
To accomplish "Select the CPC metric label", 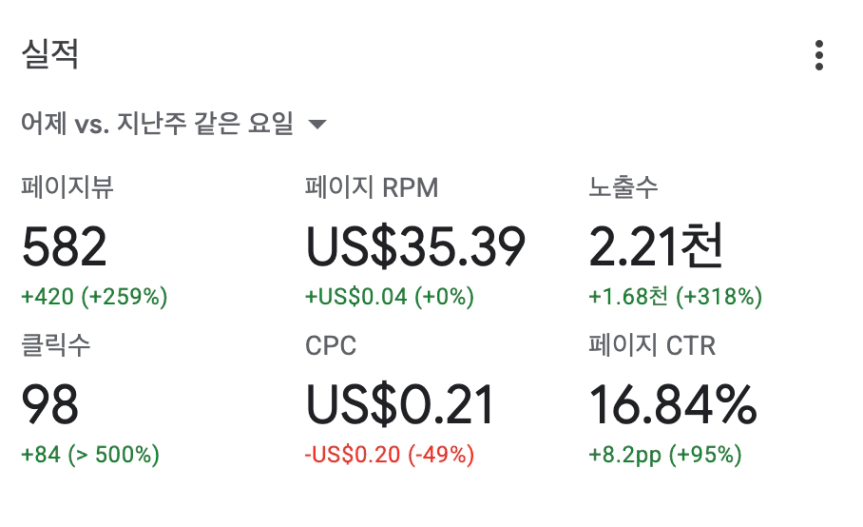I will (331, 346).
